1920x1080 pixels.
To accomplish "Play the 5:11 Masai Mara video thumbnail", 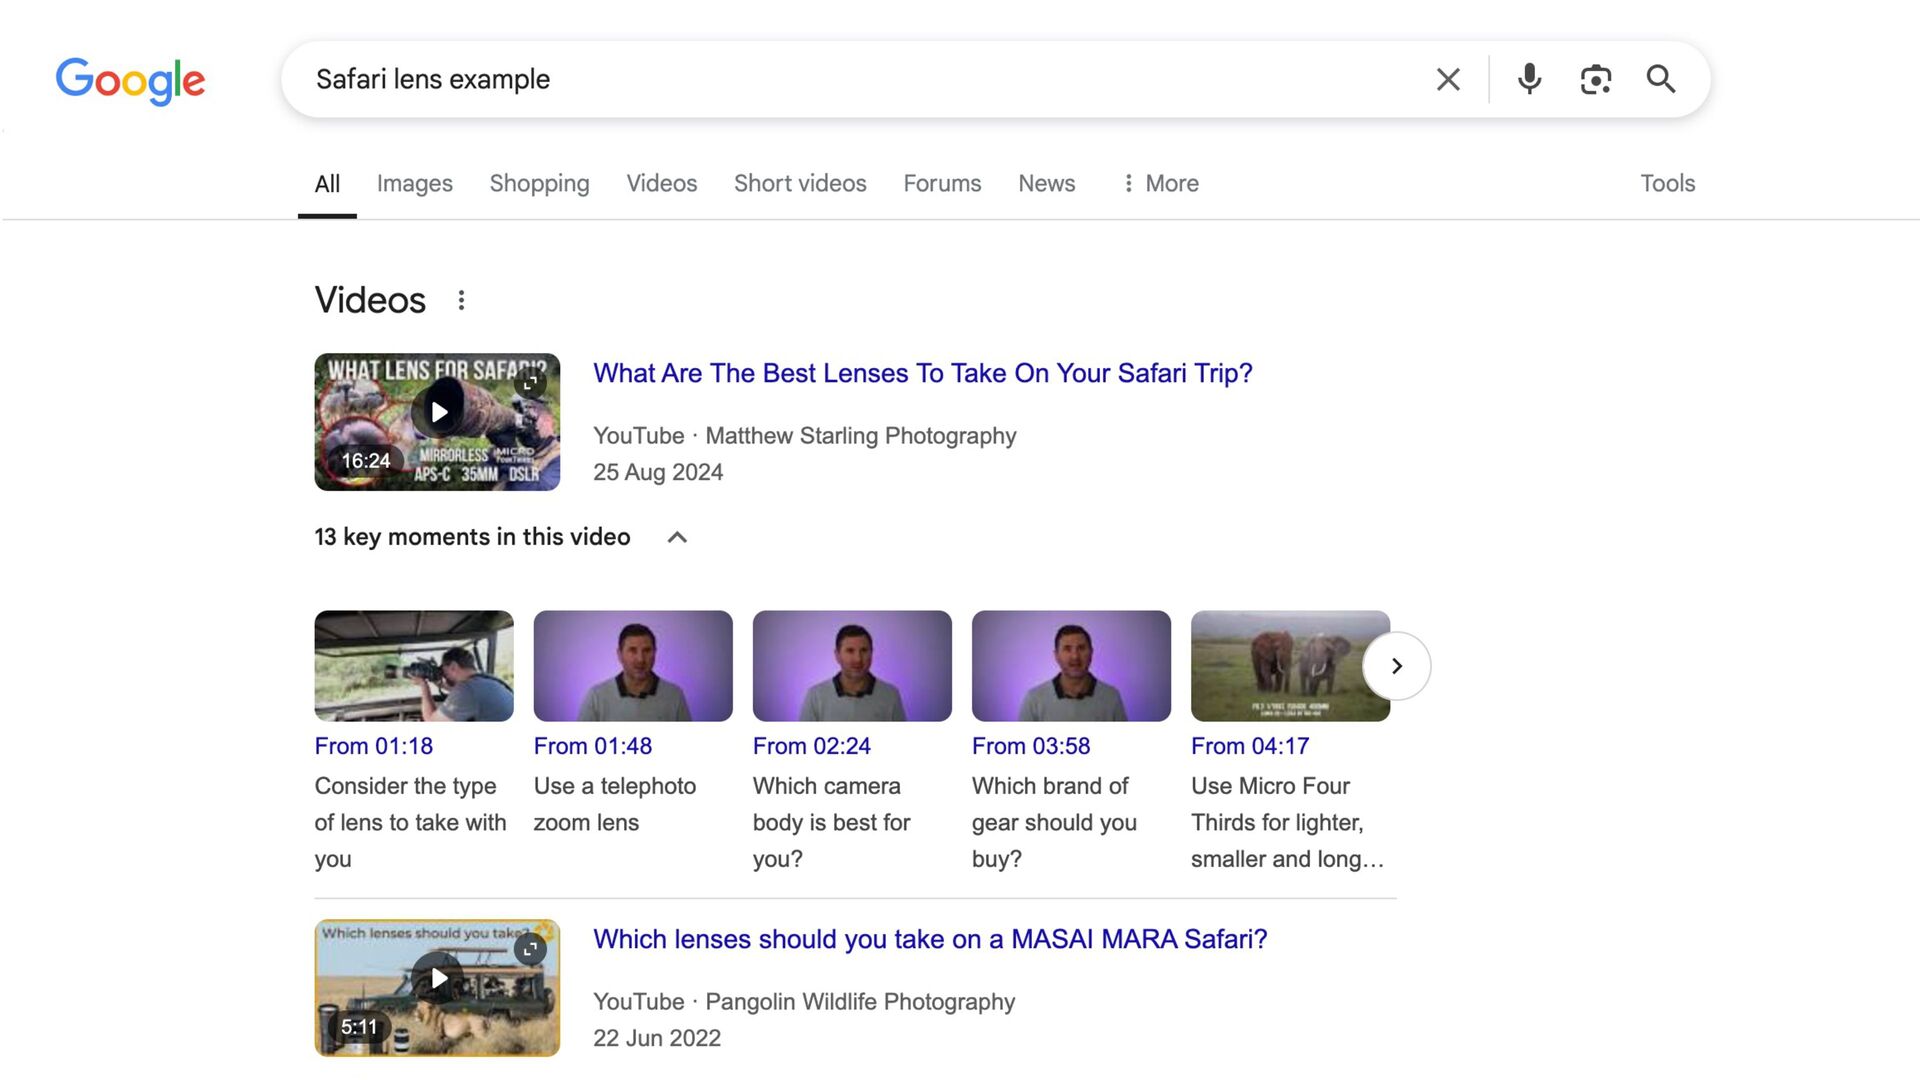I will (x=437, y=987).
